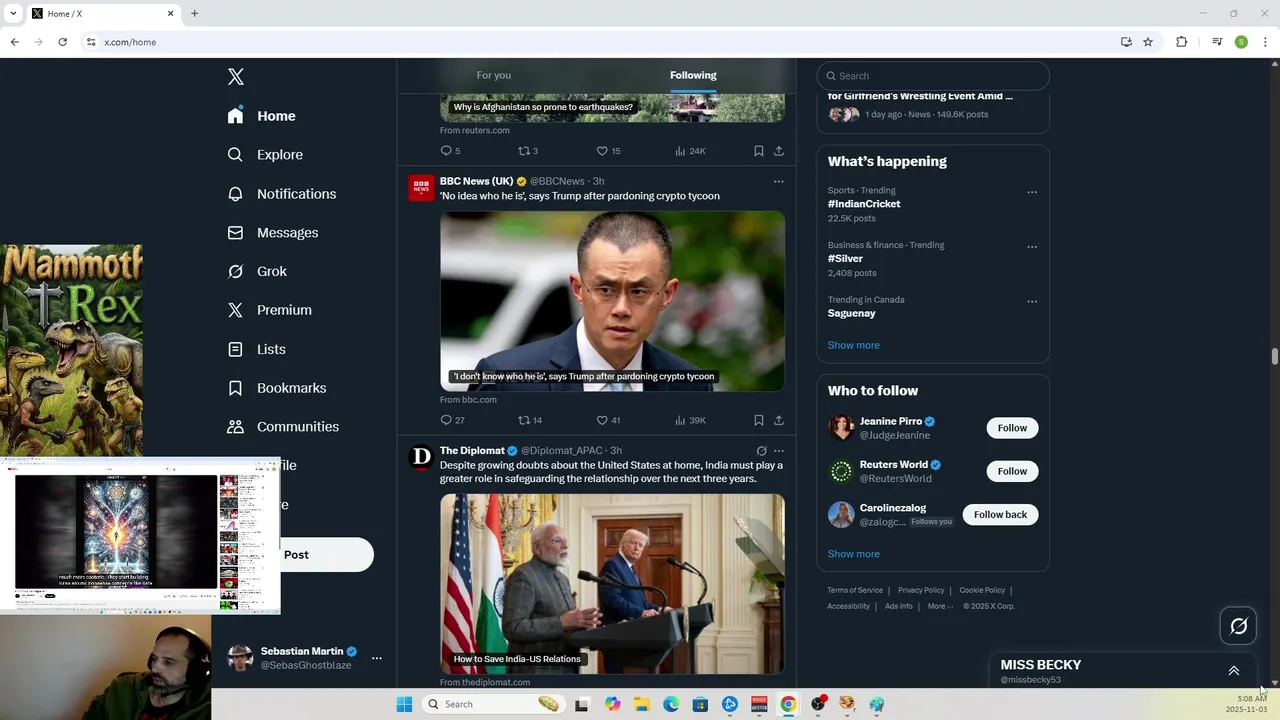
Task: Click the Windows taskbar Search box
Action: pyautogui.click(x=493, y=704)
